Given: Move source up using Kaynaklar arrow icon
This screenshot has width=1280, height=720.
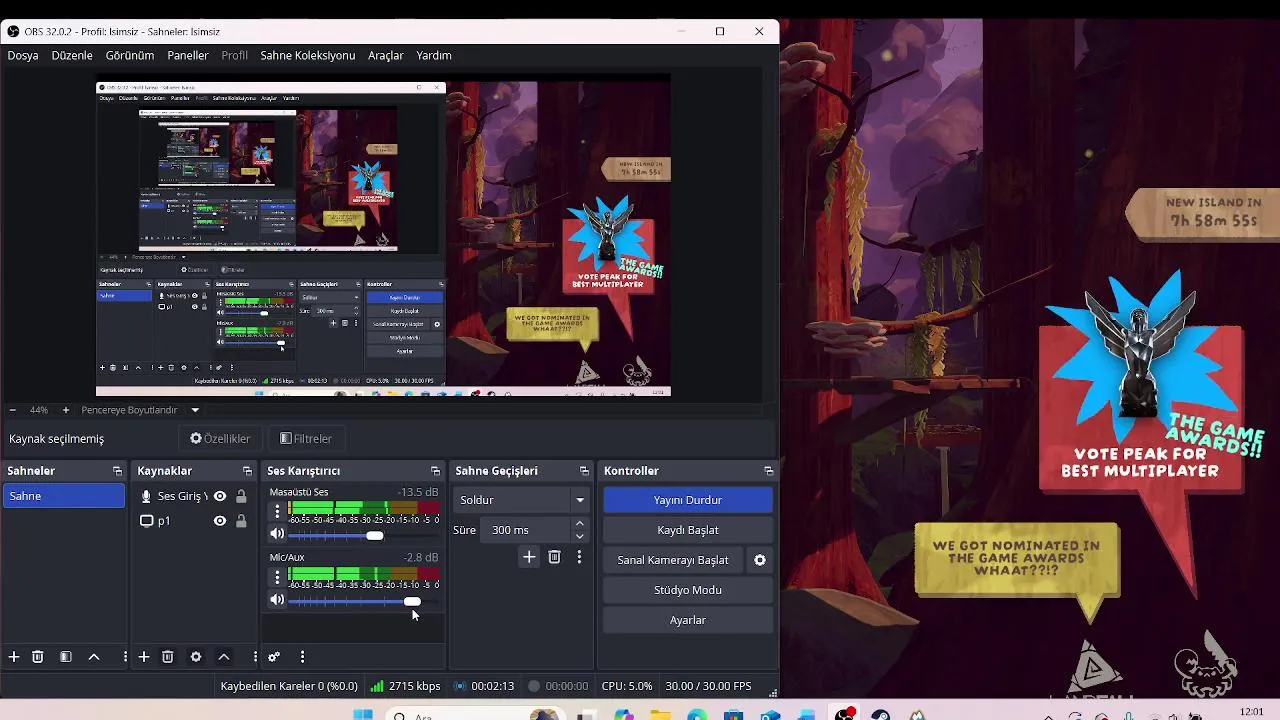Looking at the screenshot, I should (x=224, y=657).
